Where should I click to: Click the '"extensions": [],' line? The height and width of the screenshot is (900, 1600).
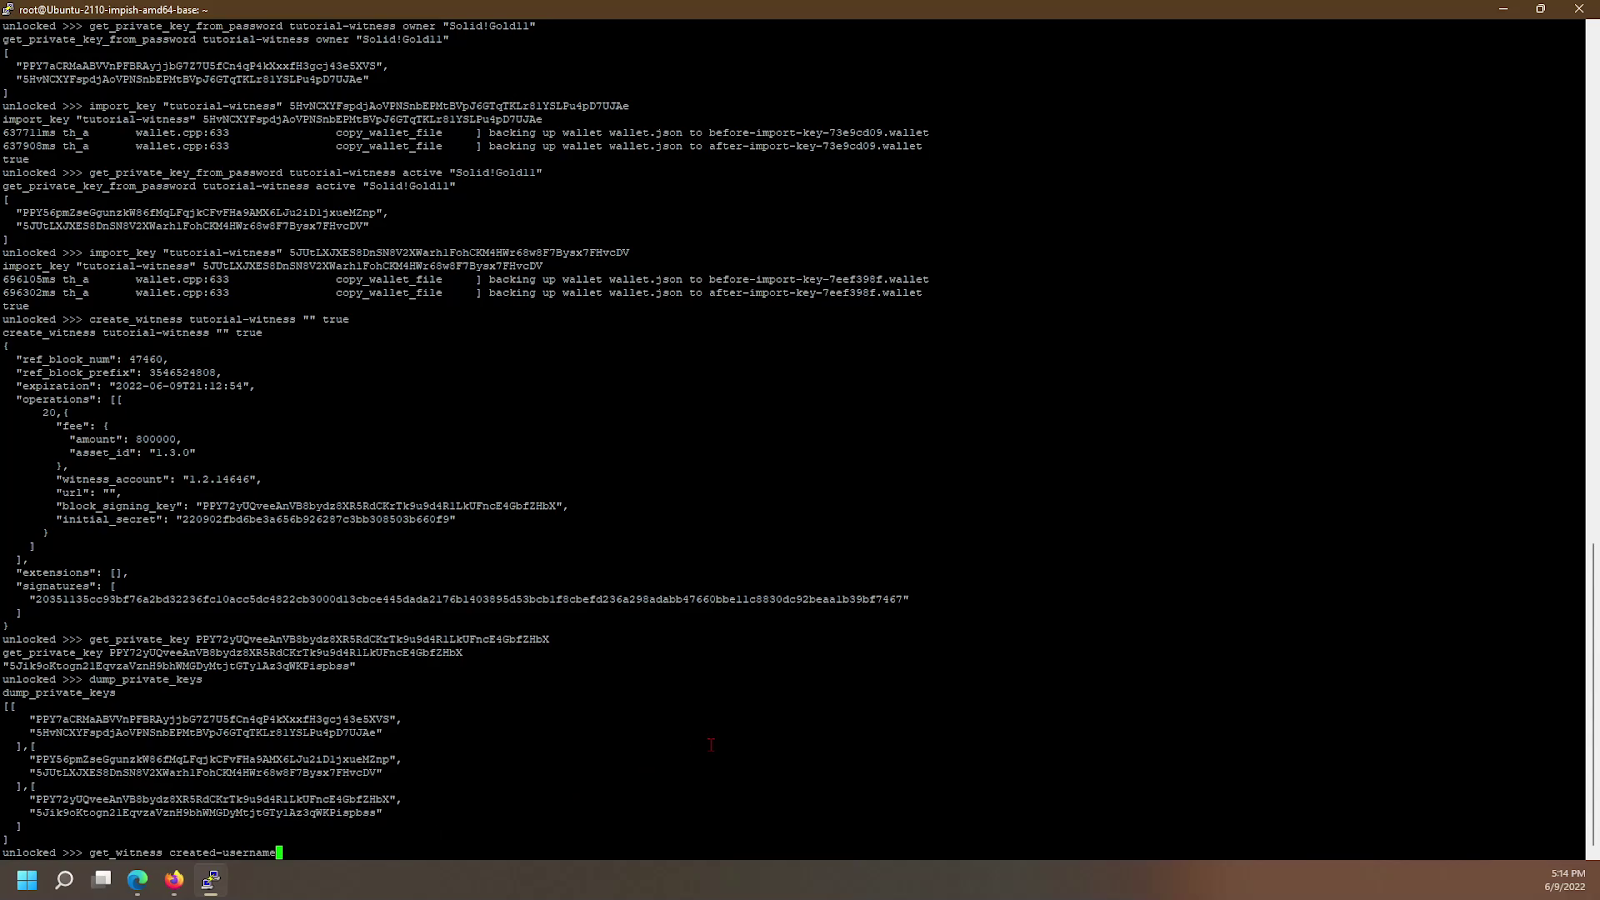point(72,573)
